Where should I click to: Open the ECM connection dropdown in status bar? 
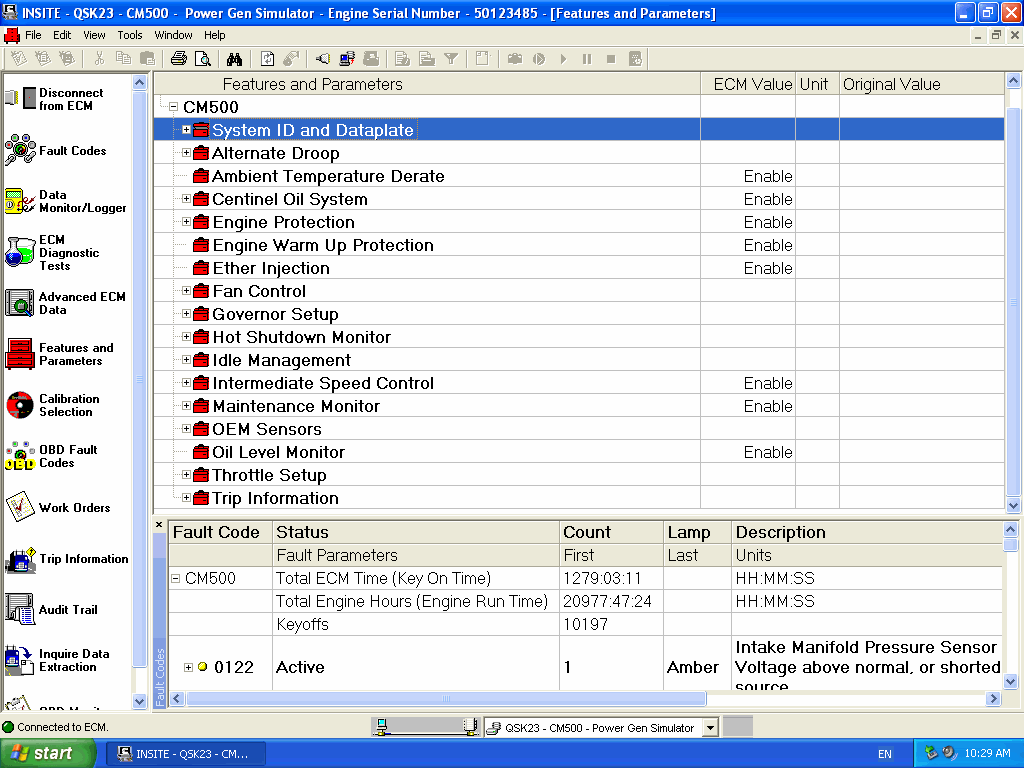[x=710, y=728]
